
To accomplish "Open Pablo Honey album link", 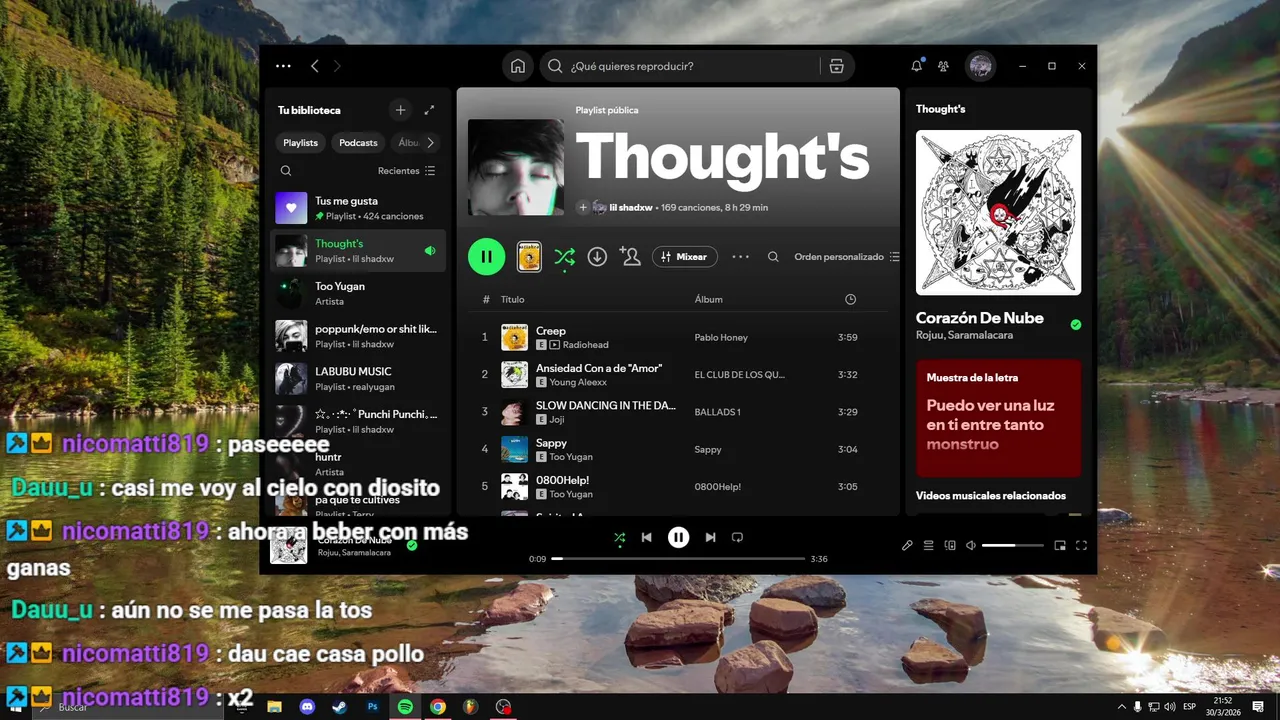I will 721,338.
